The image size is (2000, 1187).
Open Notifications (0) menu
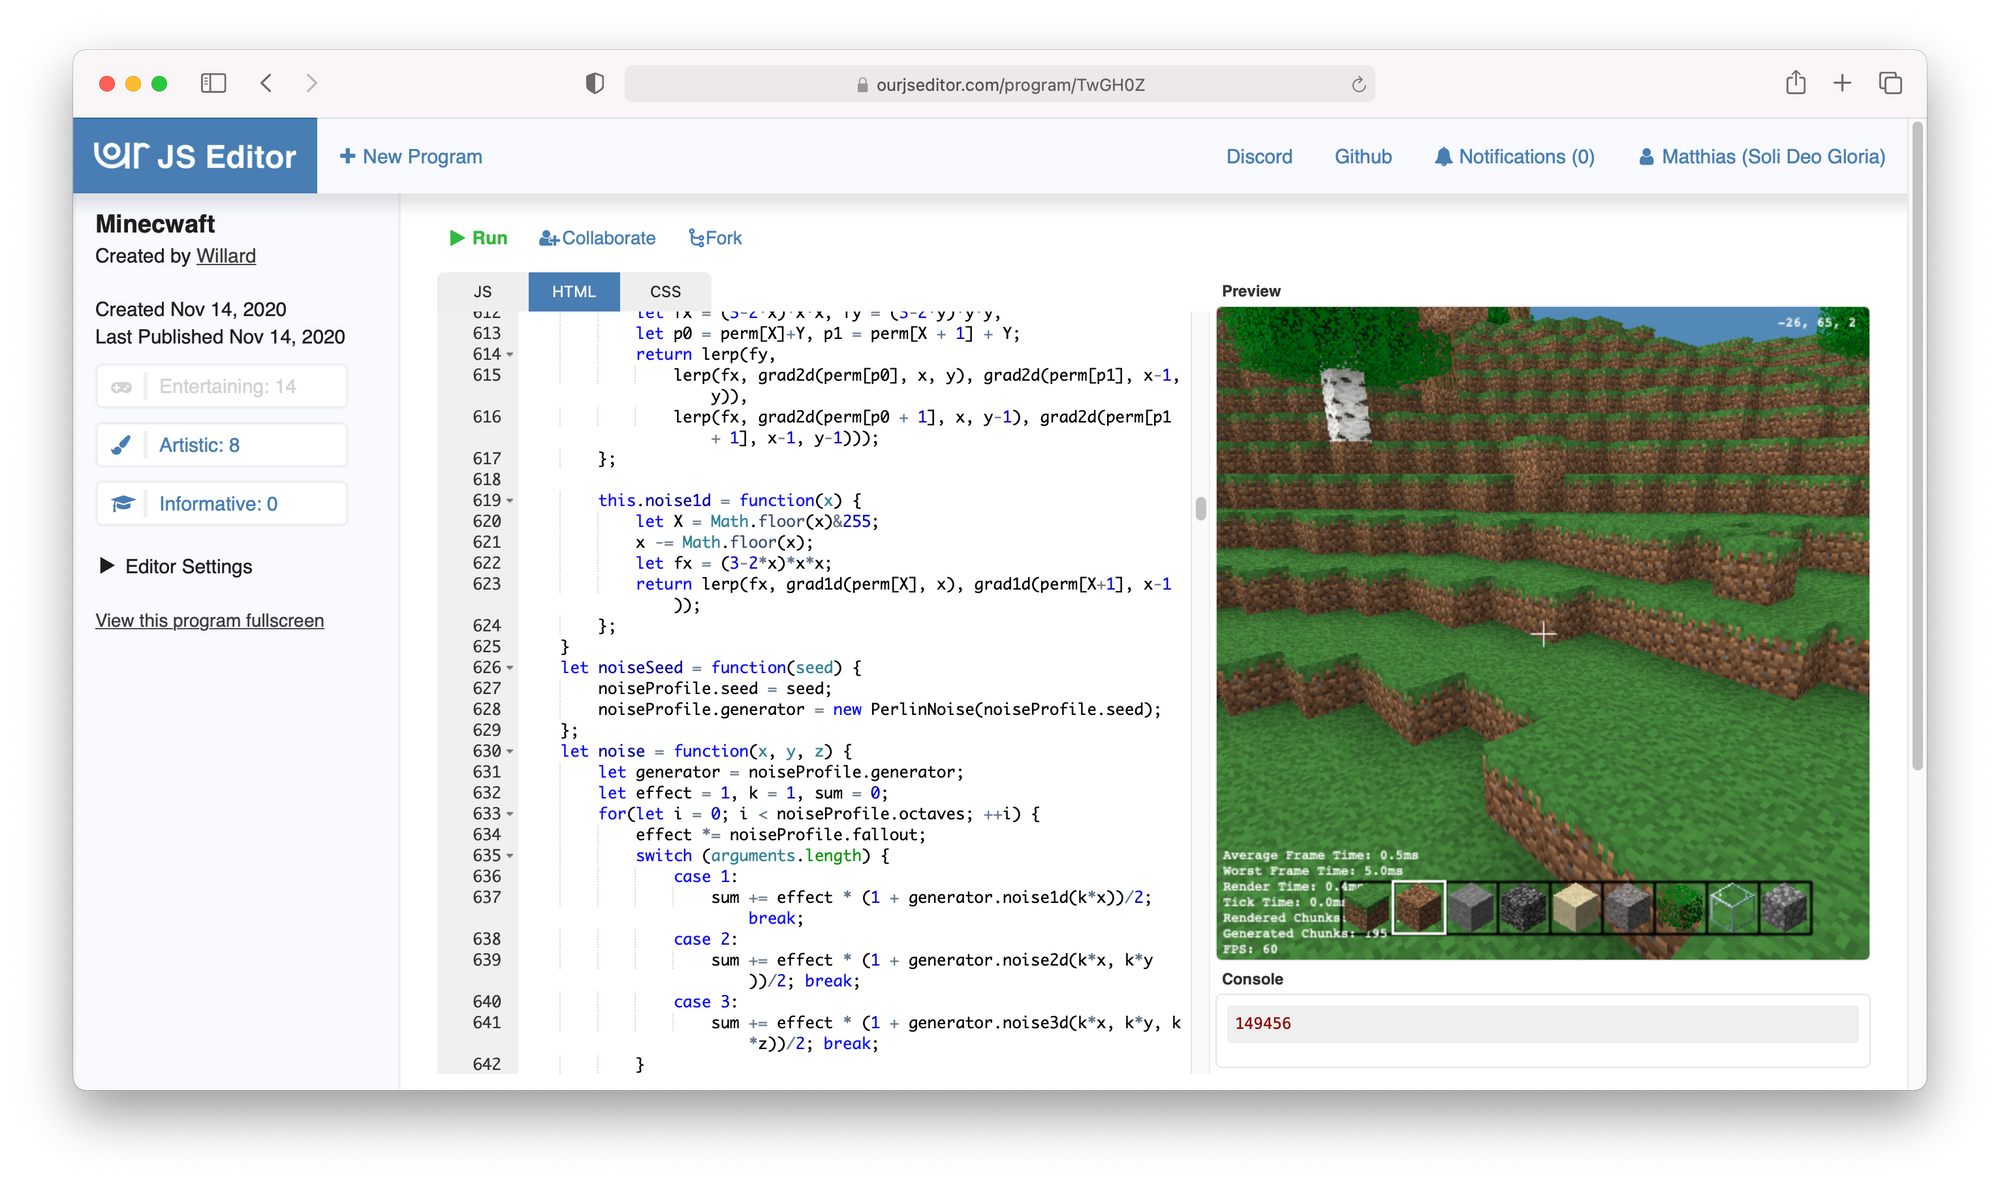click(1514, 156)
